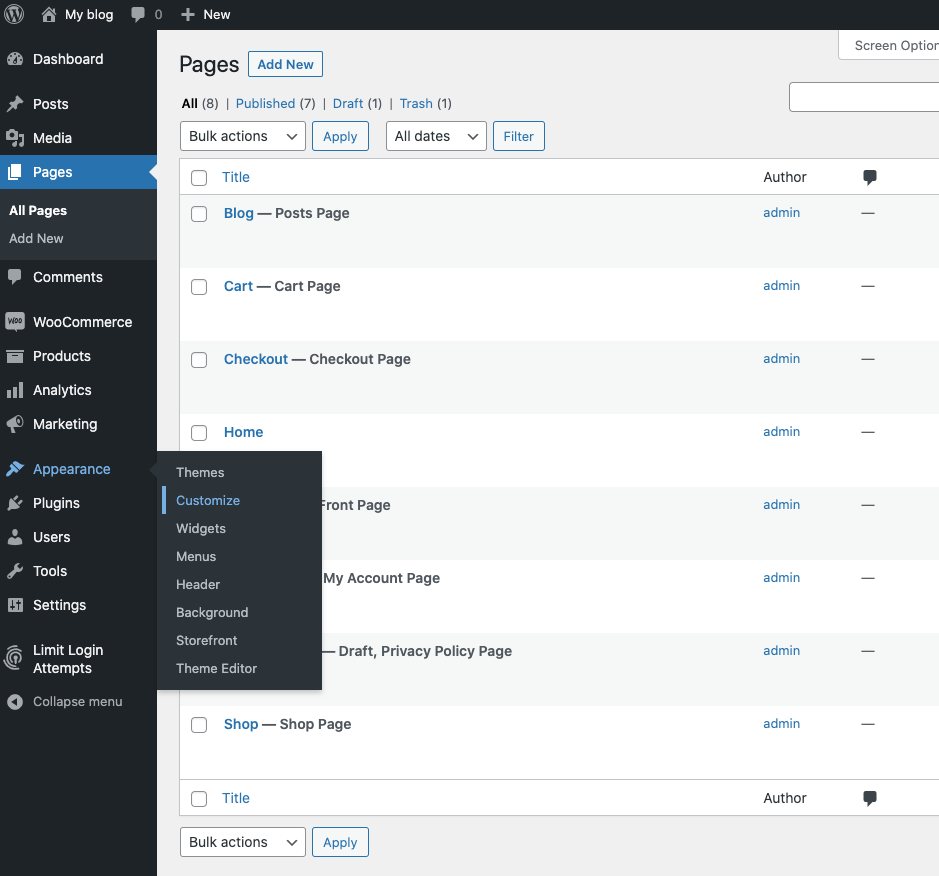Click the Marketing megaphone icon

click(x=15, y=424)
